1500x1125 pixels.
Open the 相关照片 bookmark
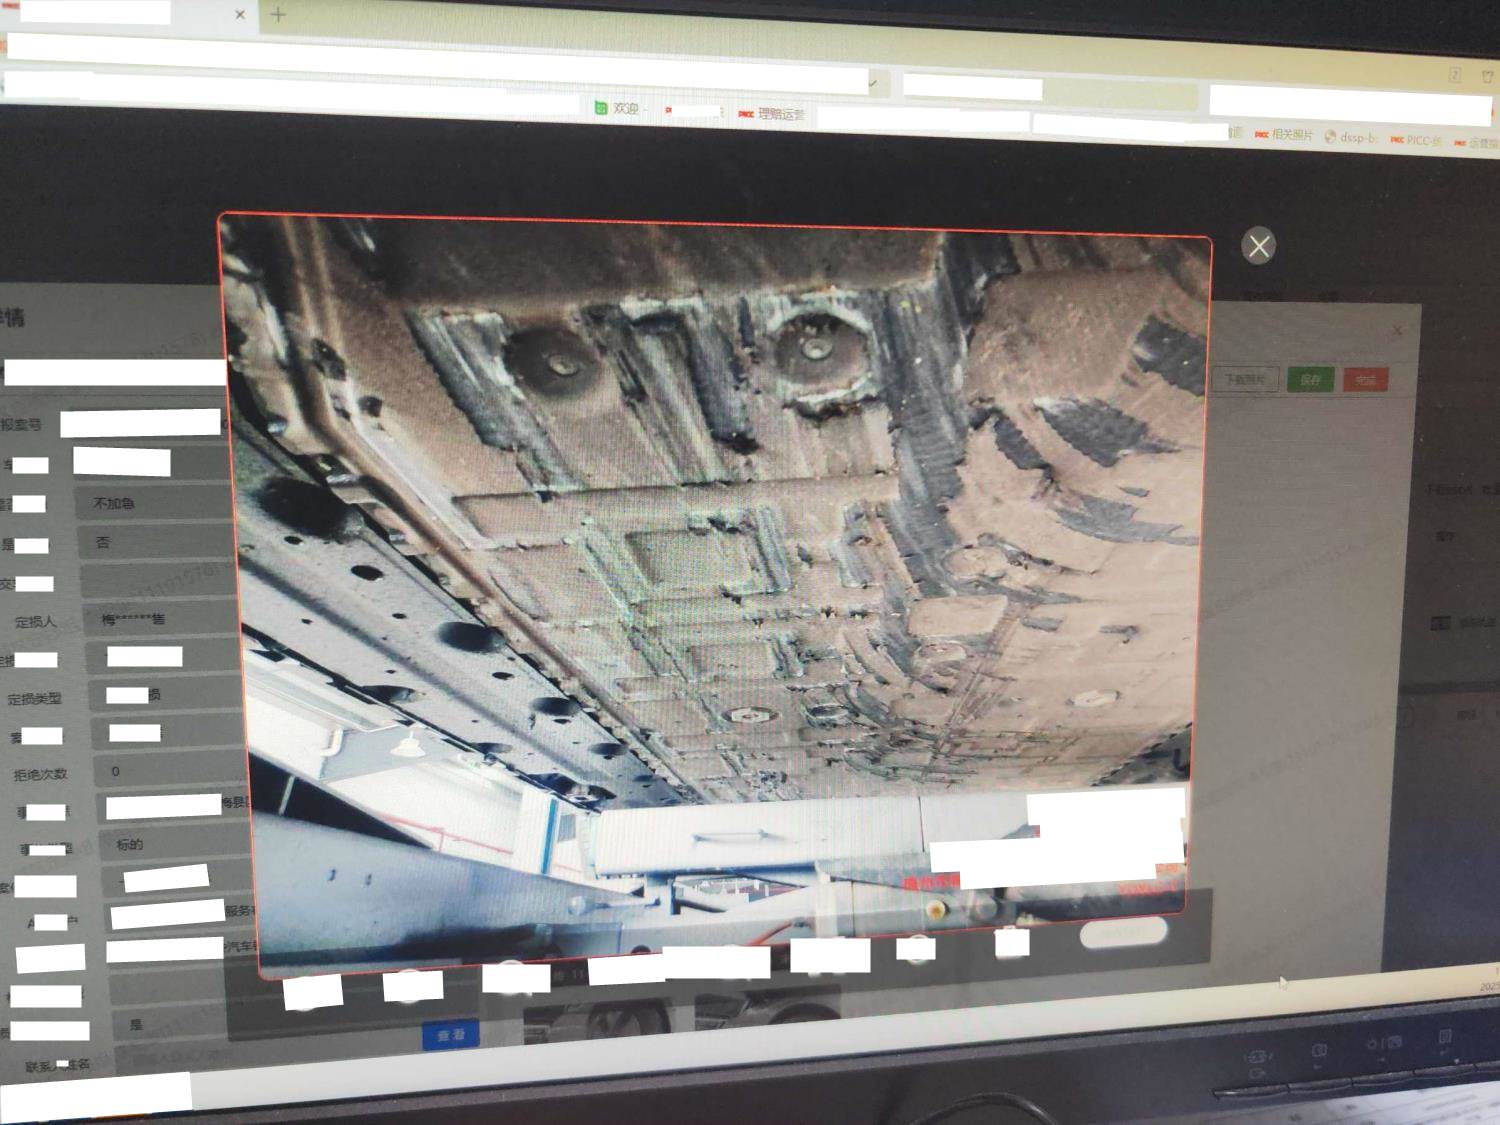[x=1284, y=134]
